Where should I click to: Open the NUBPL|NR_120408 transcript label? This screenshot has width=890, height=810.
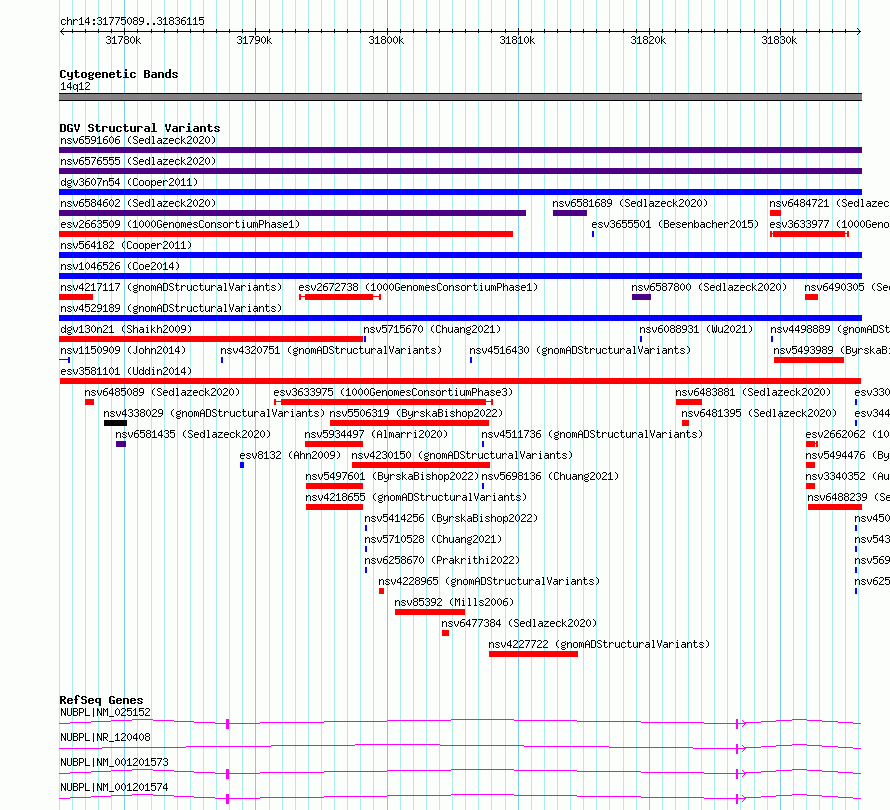click(105, 737)
